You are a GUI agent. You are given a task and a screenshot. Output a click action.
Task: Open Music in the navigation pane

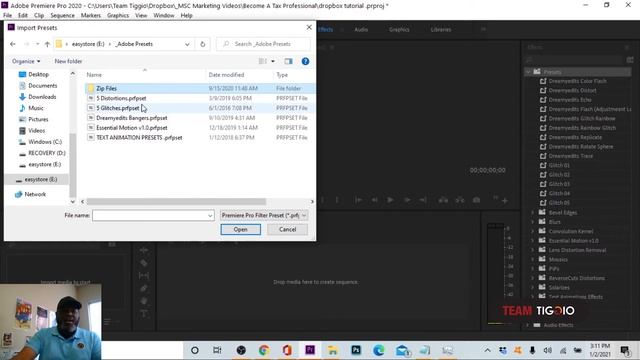(36, 108)
